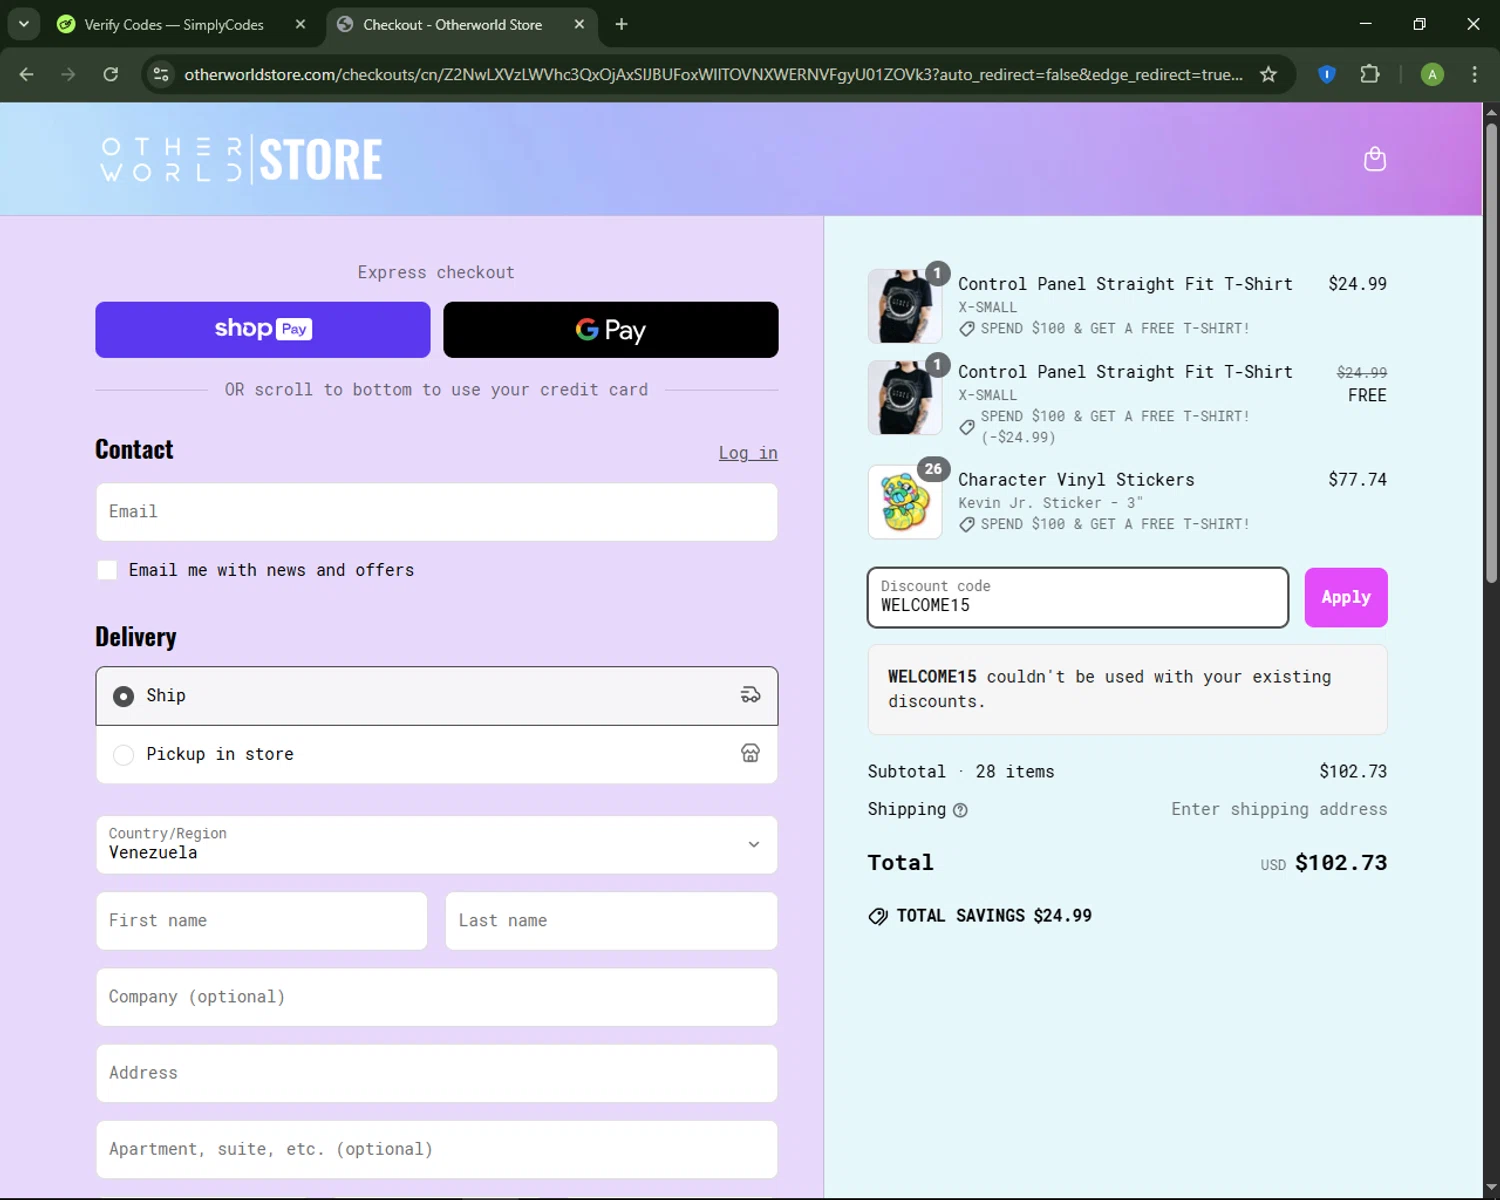Minimize the browser window
The width and height of the screenshot is (1500, 1200).
click(1366, 24)
